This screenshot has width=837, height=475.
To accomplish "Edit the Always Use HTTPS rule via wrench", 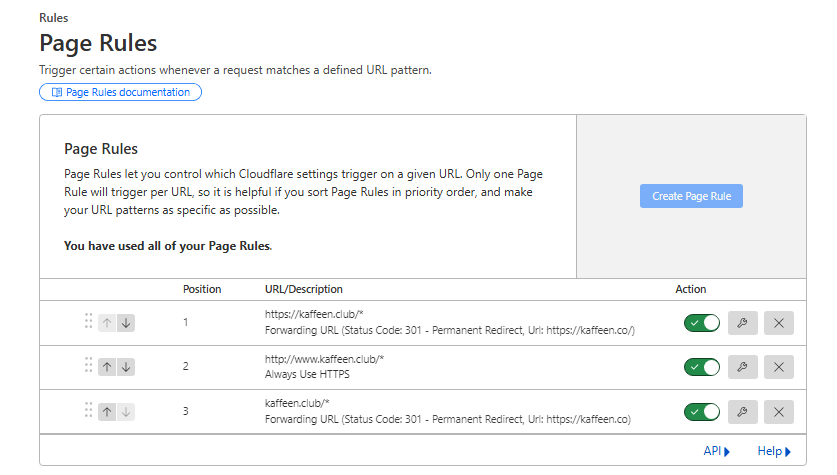I will coord(743,367).
